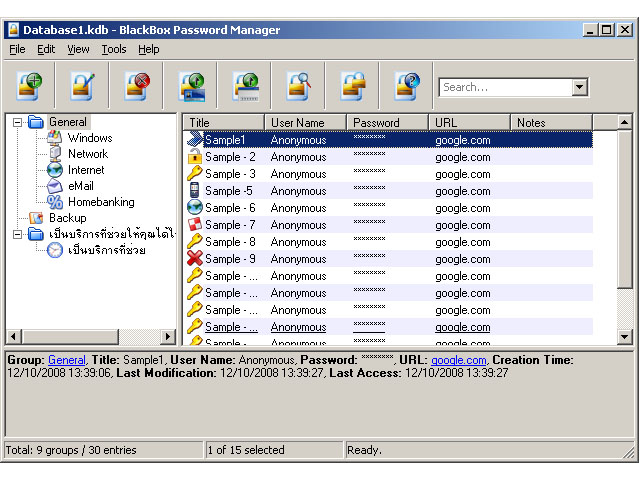Open the File menu
Image resolution: width=640 pixels, height=480 pixels.
point(17,49)
